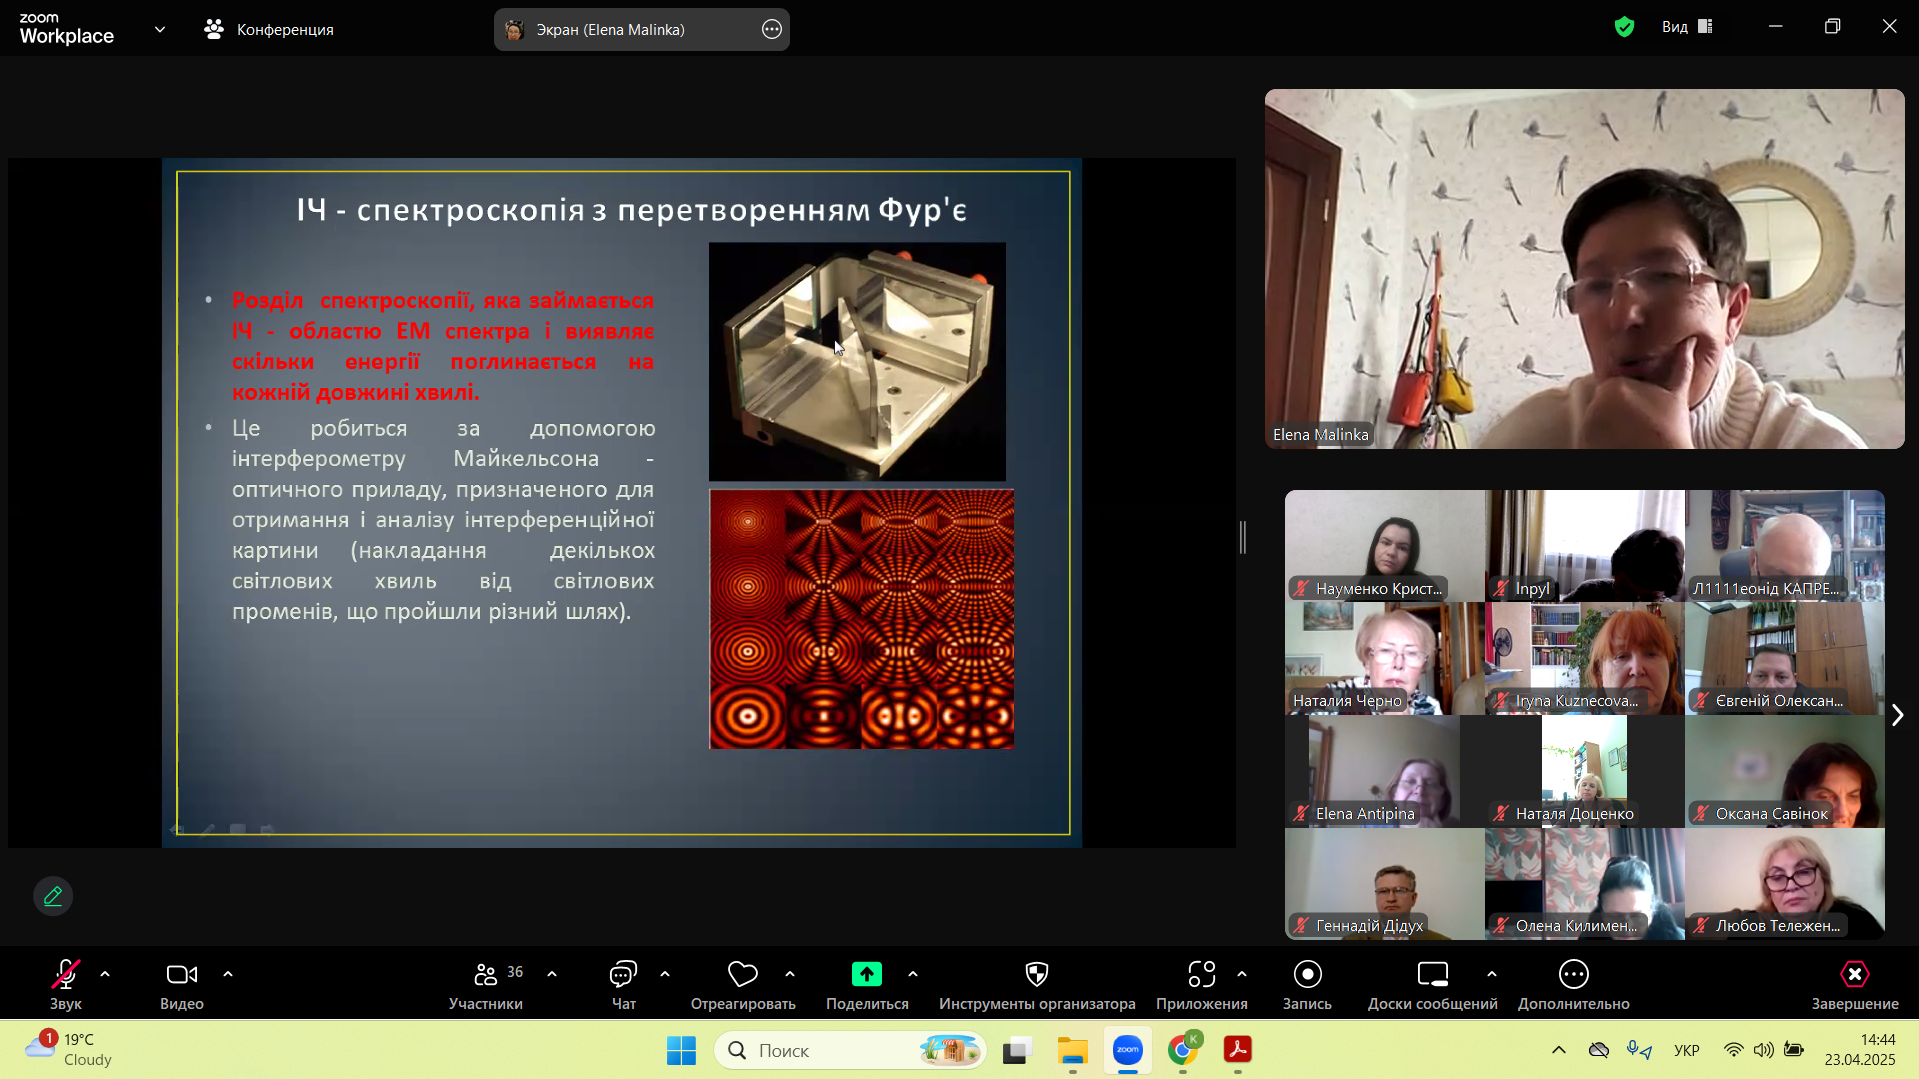Open the weather widget showing 19°C Cloudy
The image size is (1919, 1079).
pos(70,1050)
